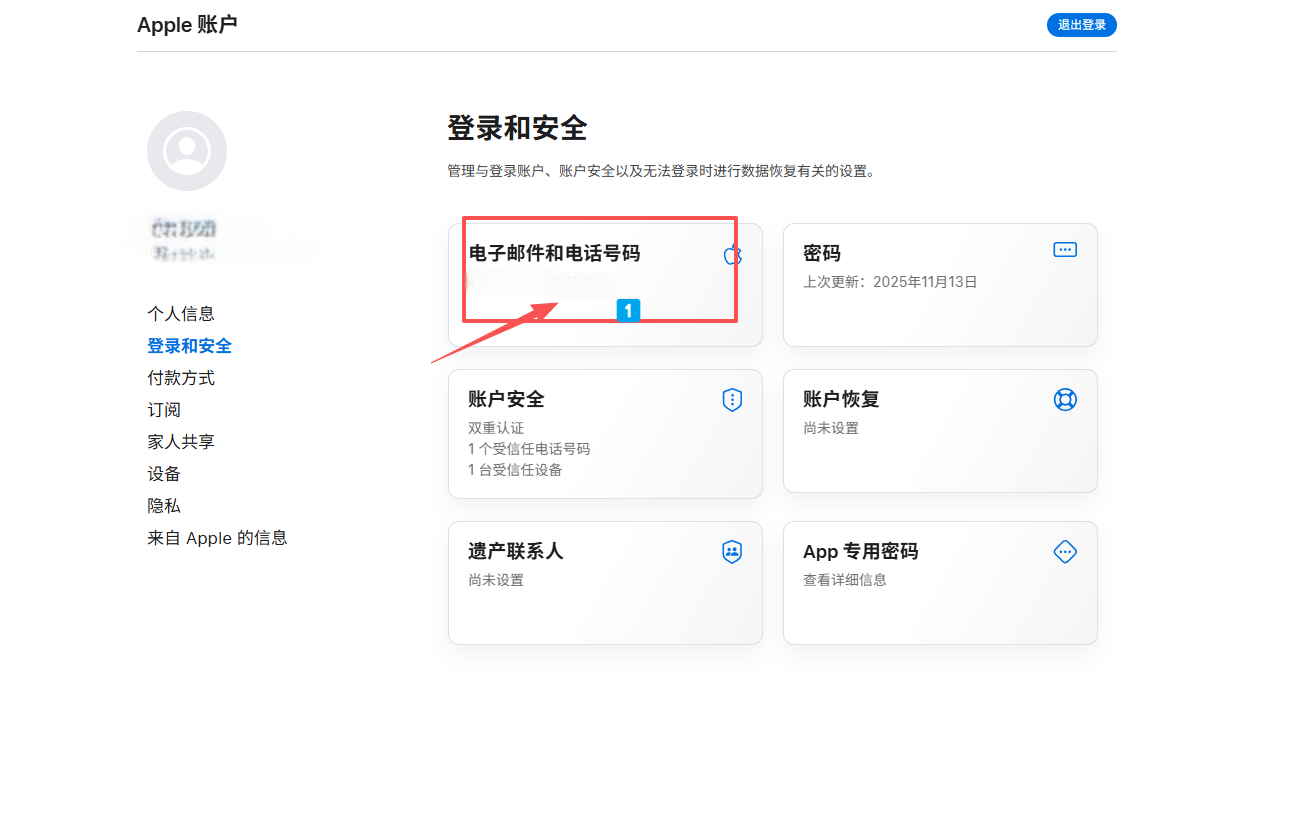Click the ellipsis icon in the 密码 card
This screenshot has width=1312, height=817.
coord(1065,250)
